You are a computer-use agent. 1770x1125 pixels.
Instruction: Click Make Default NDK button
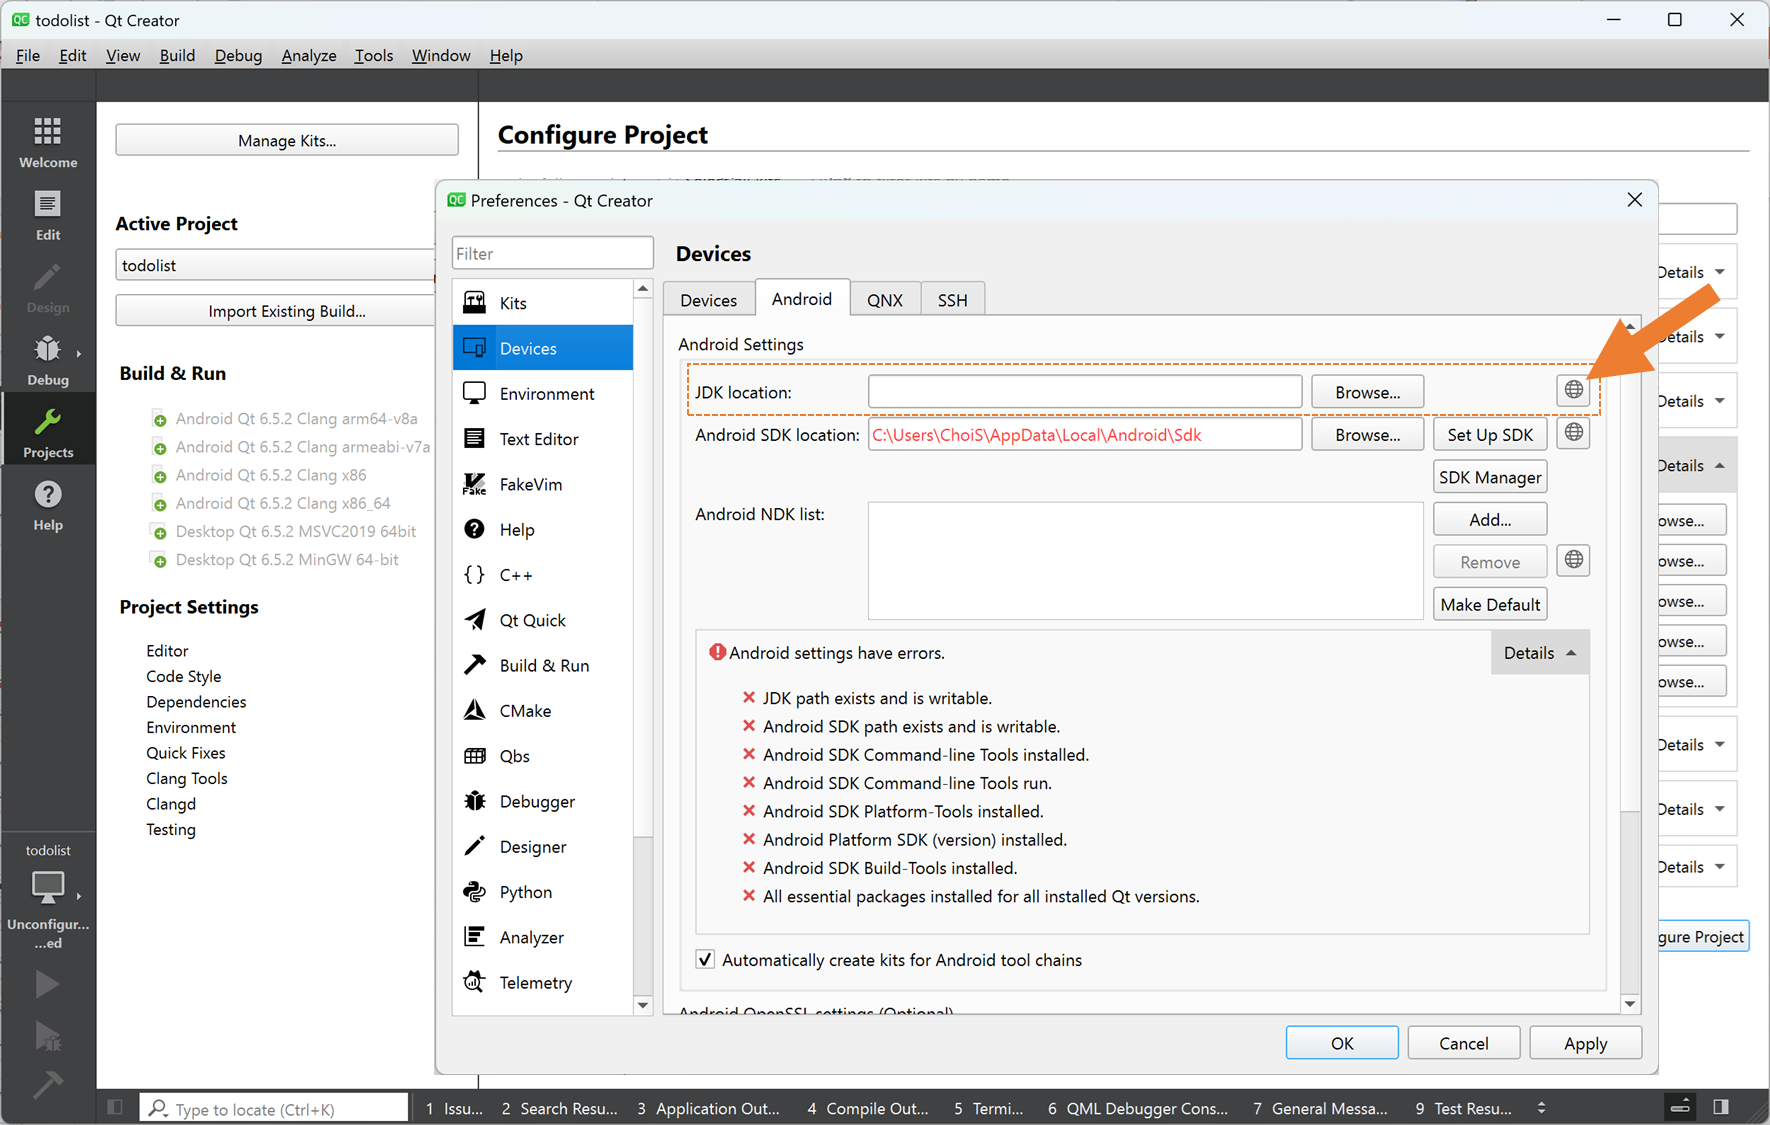[x=1490, y=604]
